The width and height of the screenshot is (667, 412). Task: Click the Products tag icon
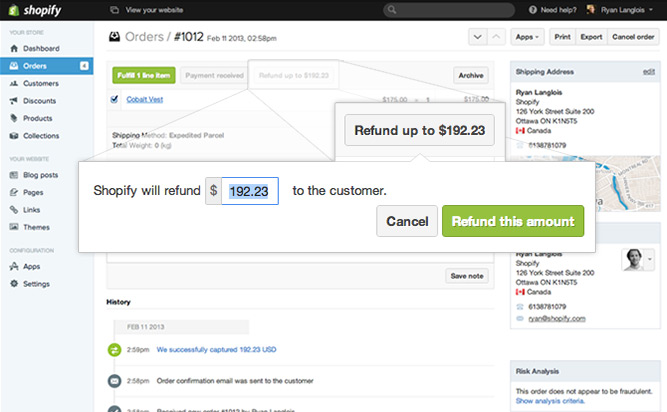(14, 118)
